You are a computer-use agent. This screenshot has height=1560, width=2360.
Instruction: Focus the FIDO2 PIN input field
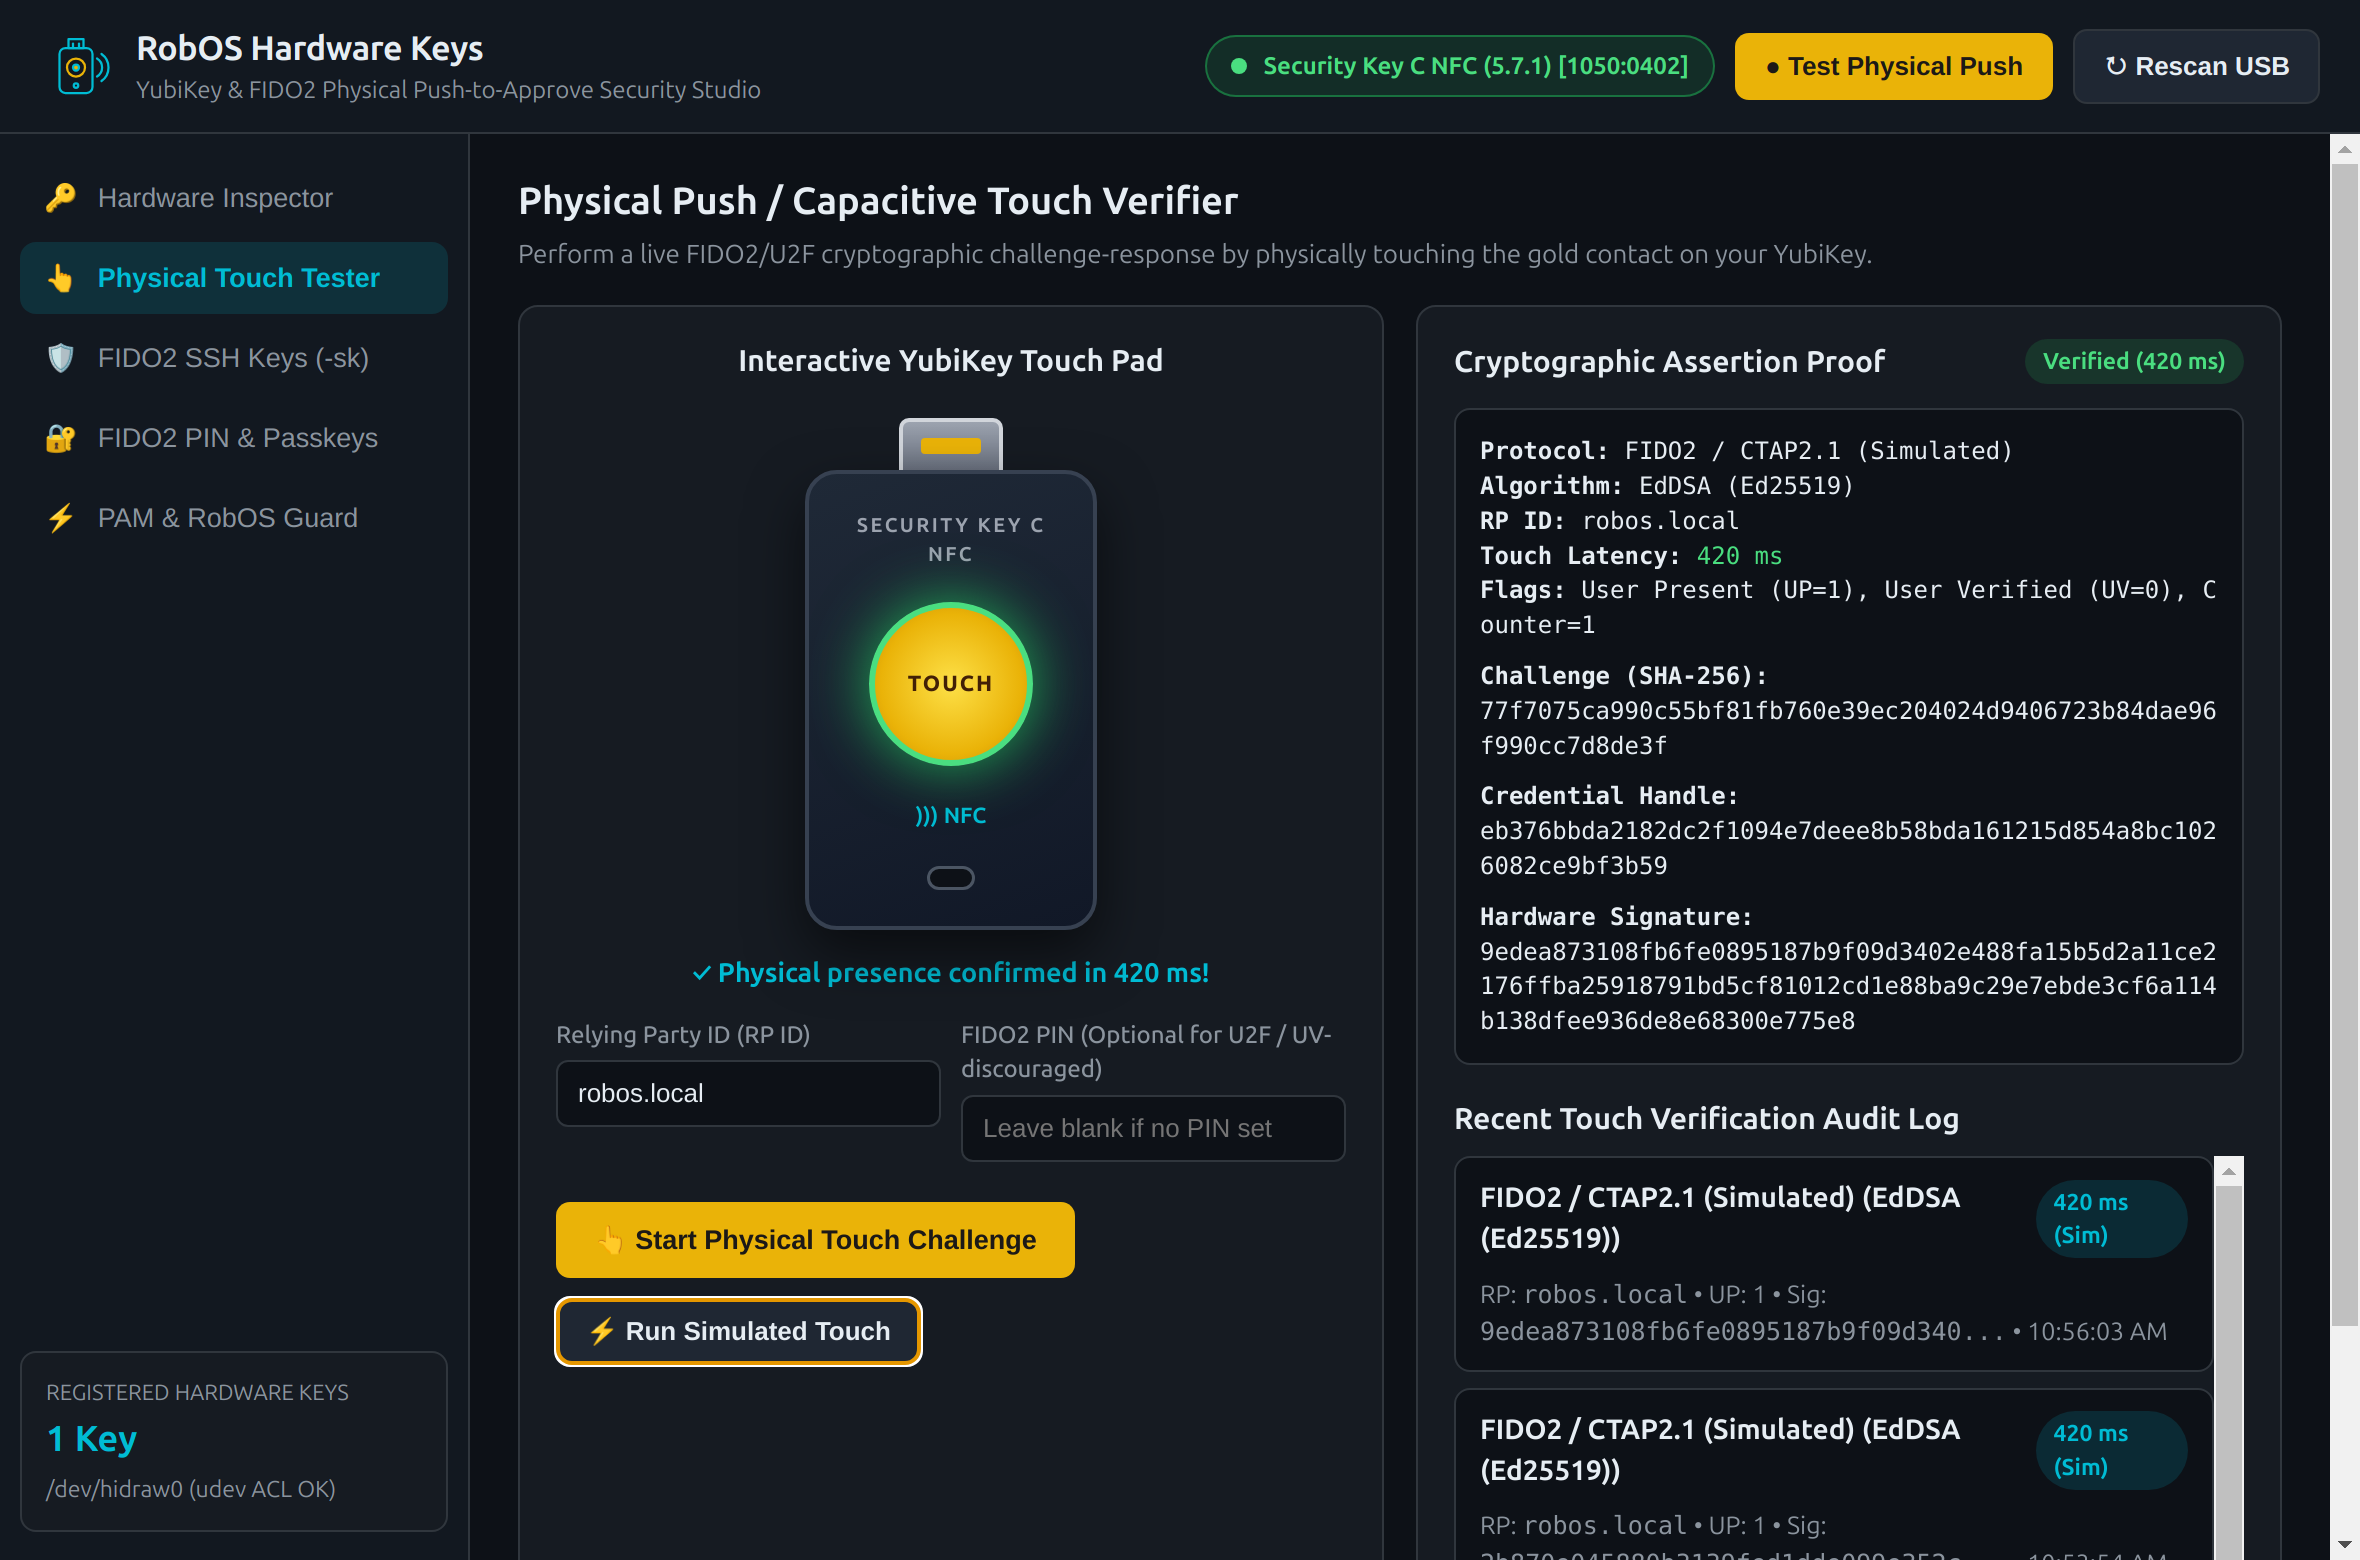(x=1153, y=1128)
